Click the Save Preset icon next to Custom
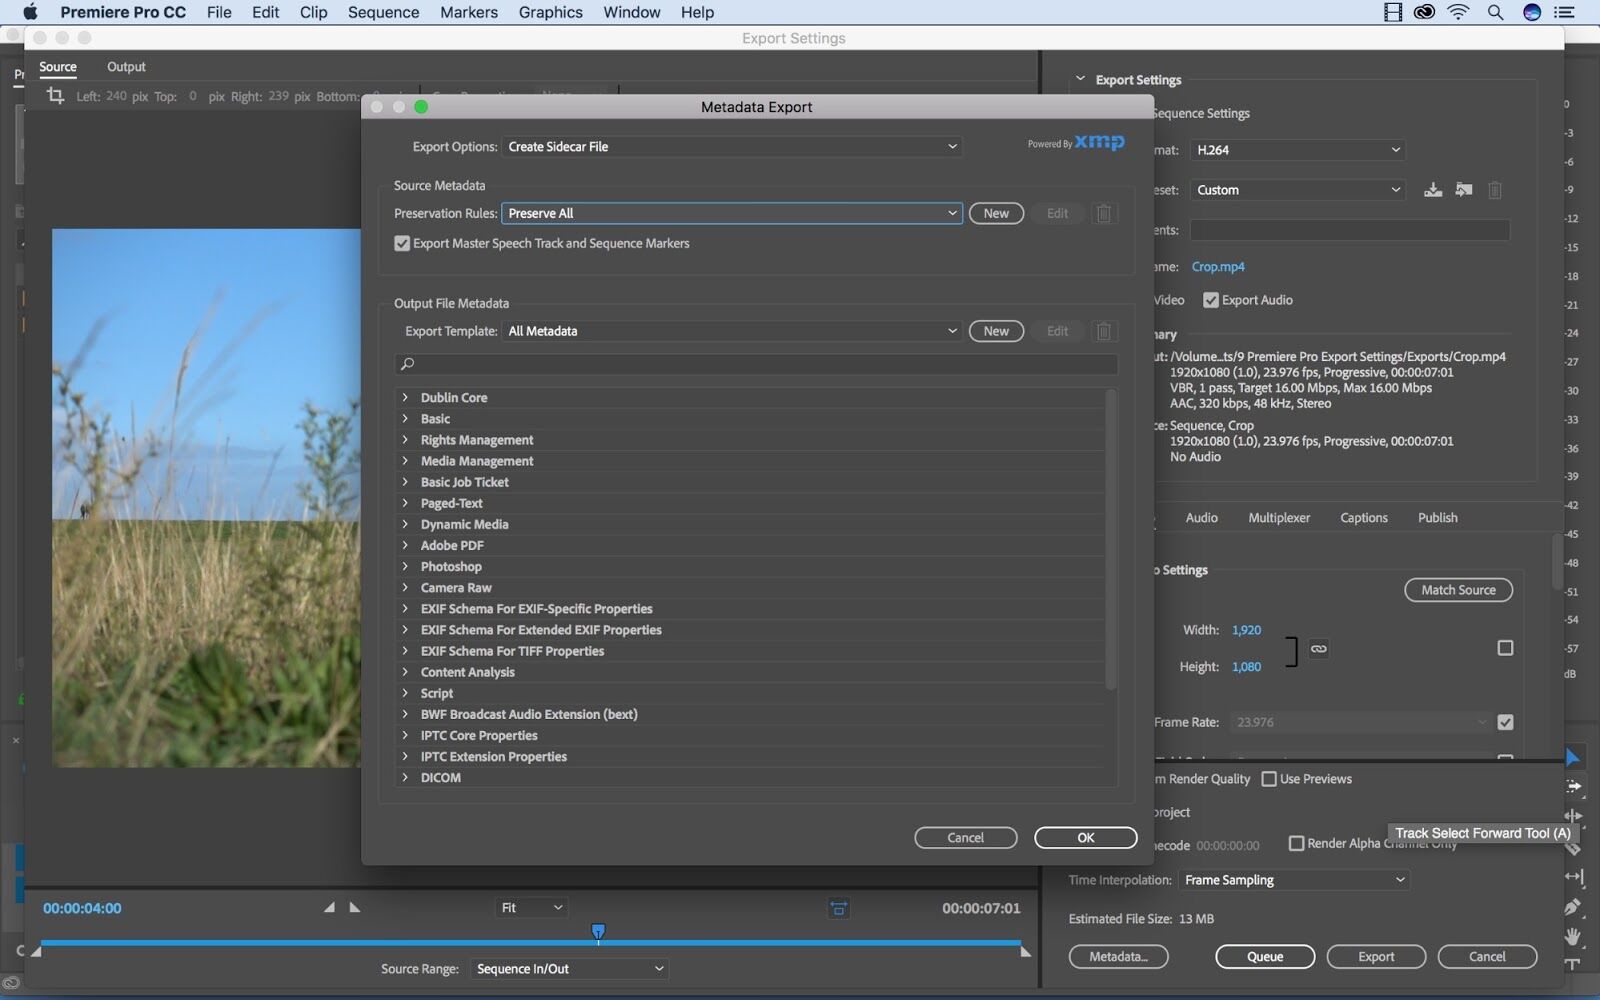 click(1433, 189)
